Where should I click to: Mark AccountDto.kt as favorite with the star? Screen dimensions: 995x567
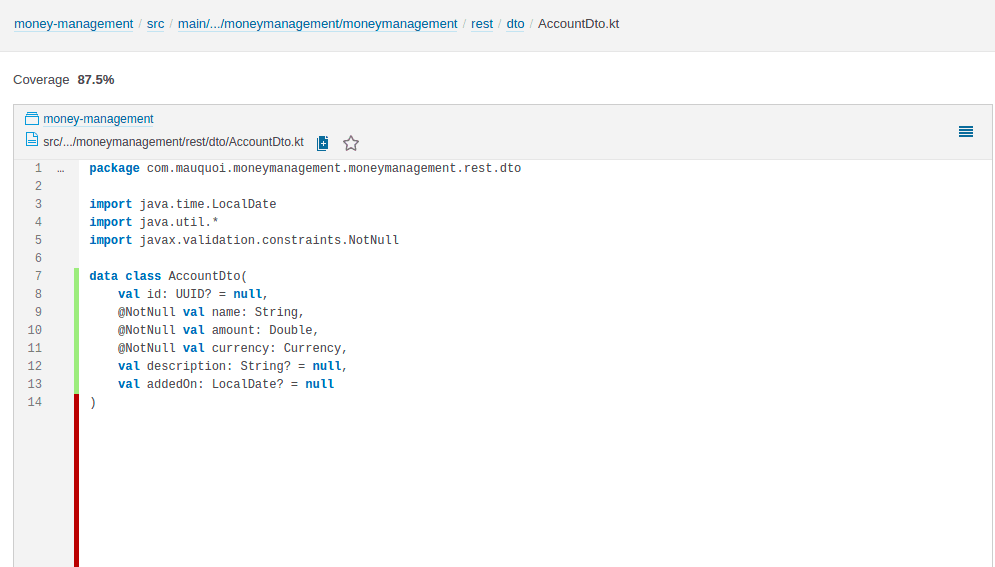pyautogui.click(x=351, y=143)
